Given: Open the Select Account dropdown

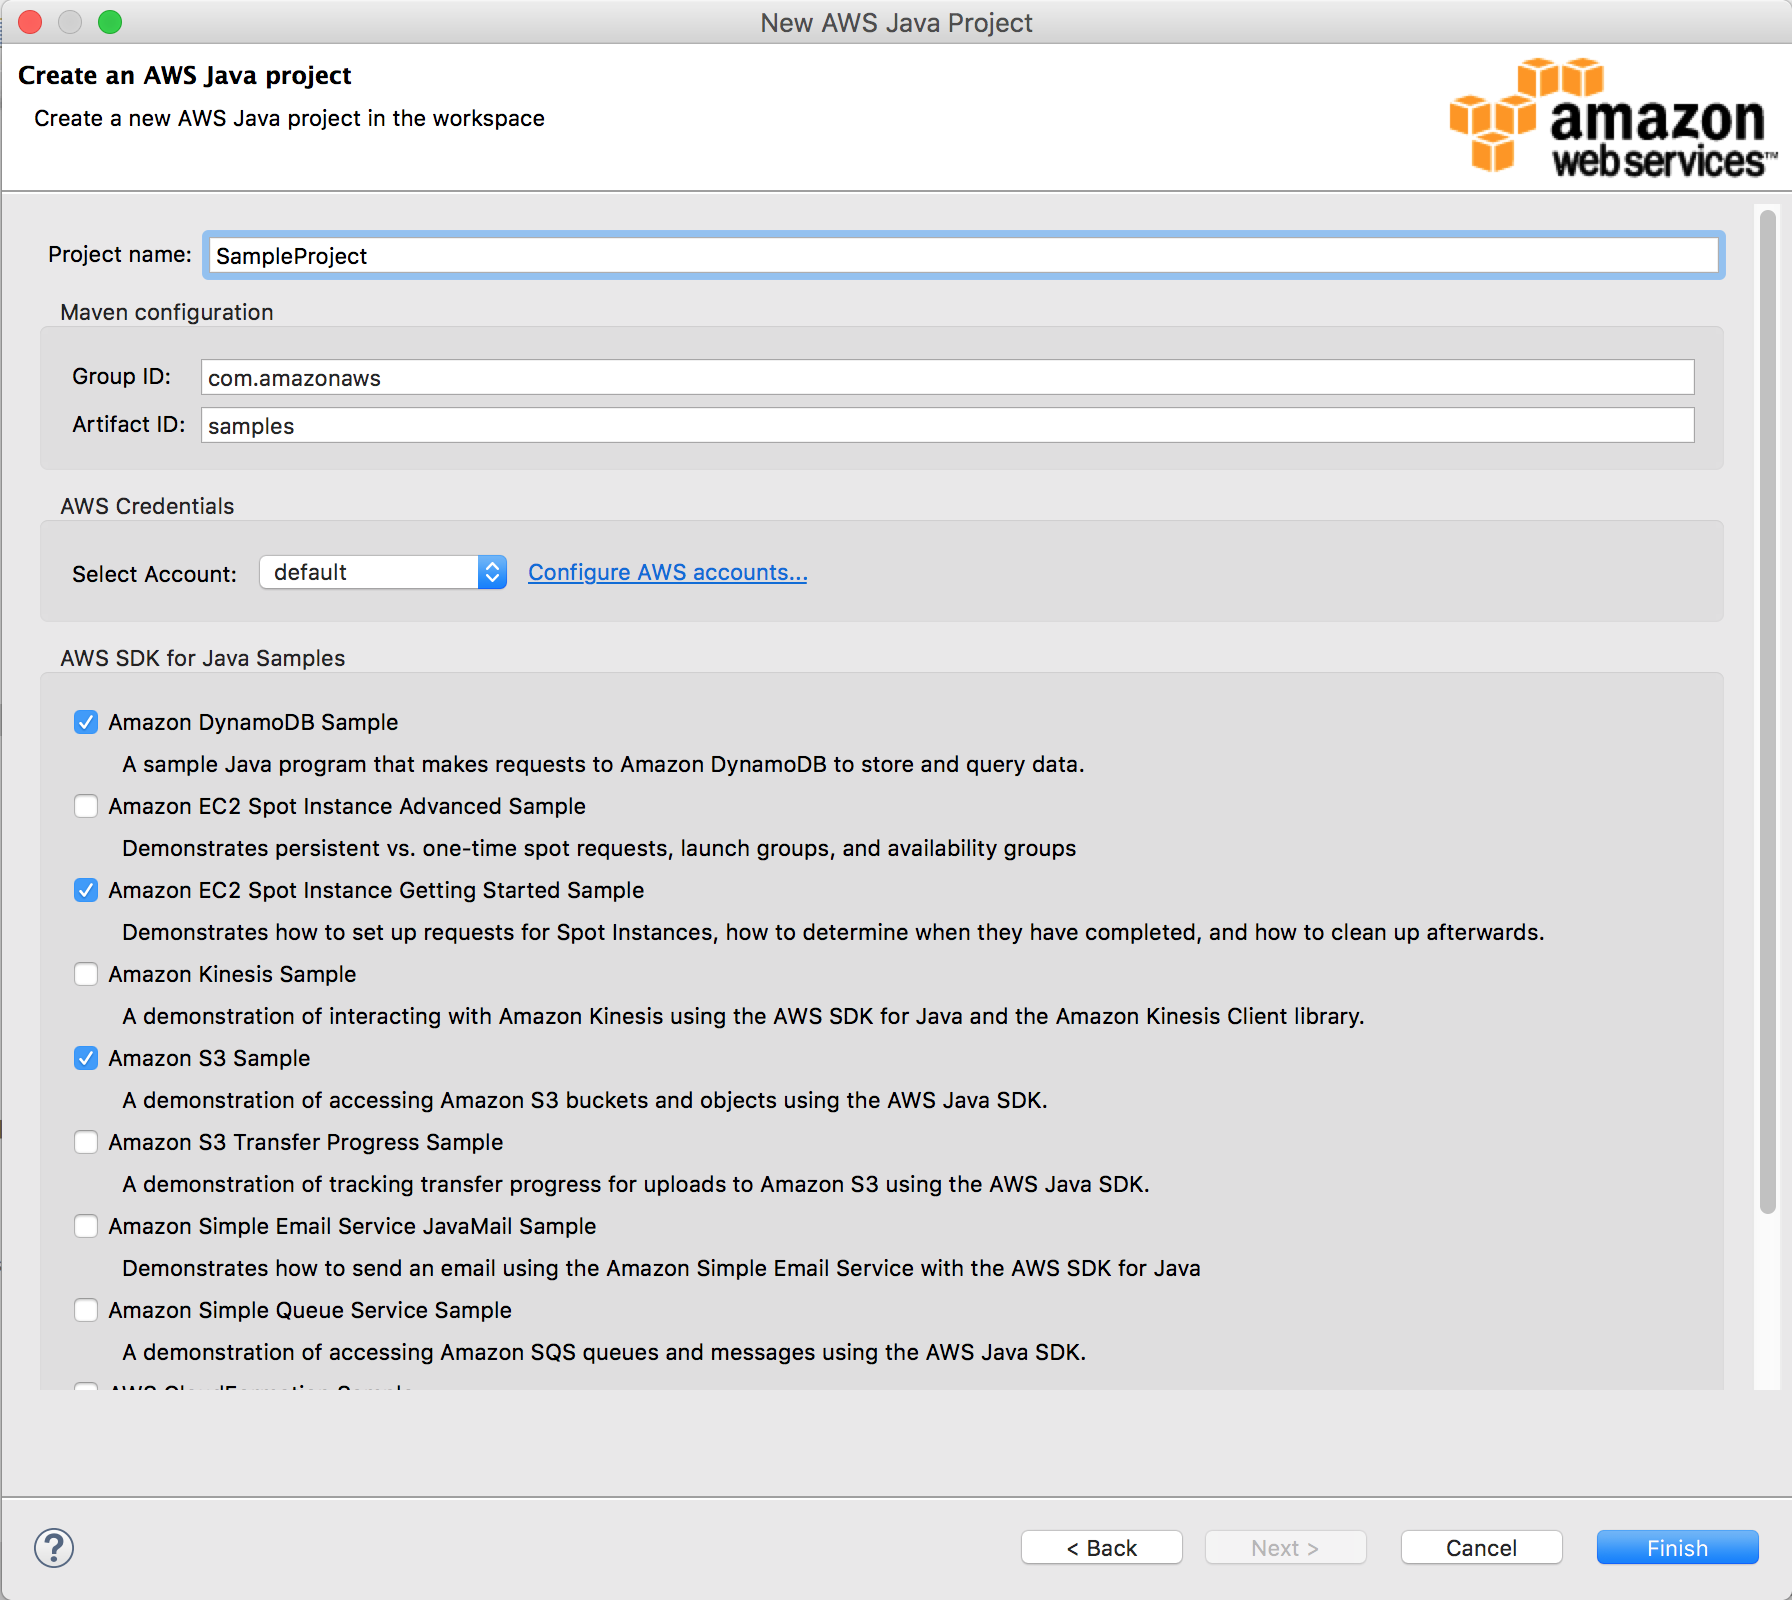Looking at the screenshot, I should tap(383, 572).
